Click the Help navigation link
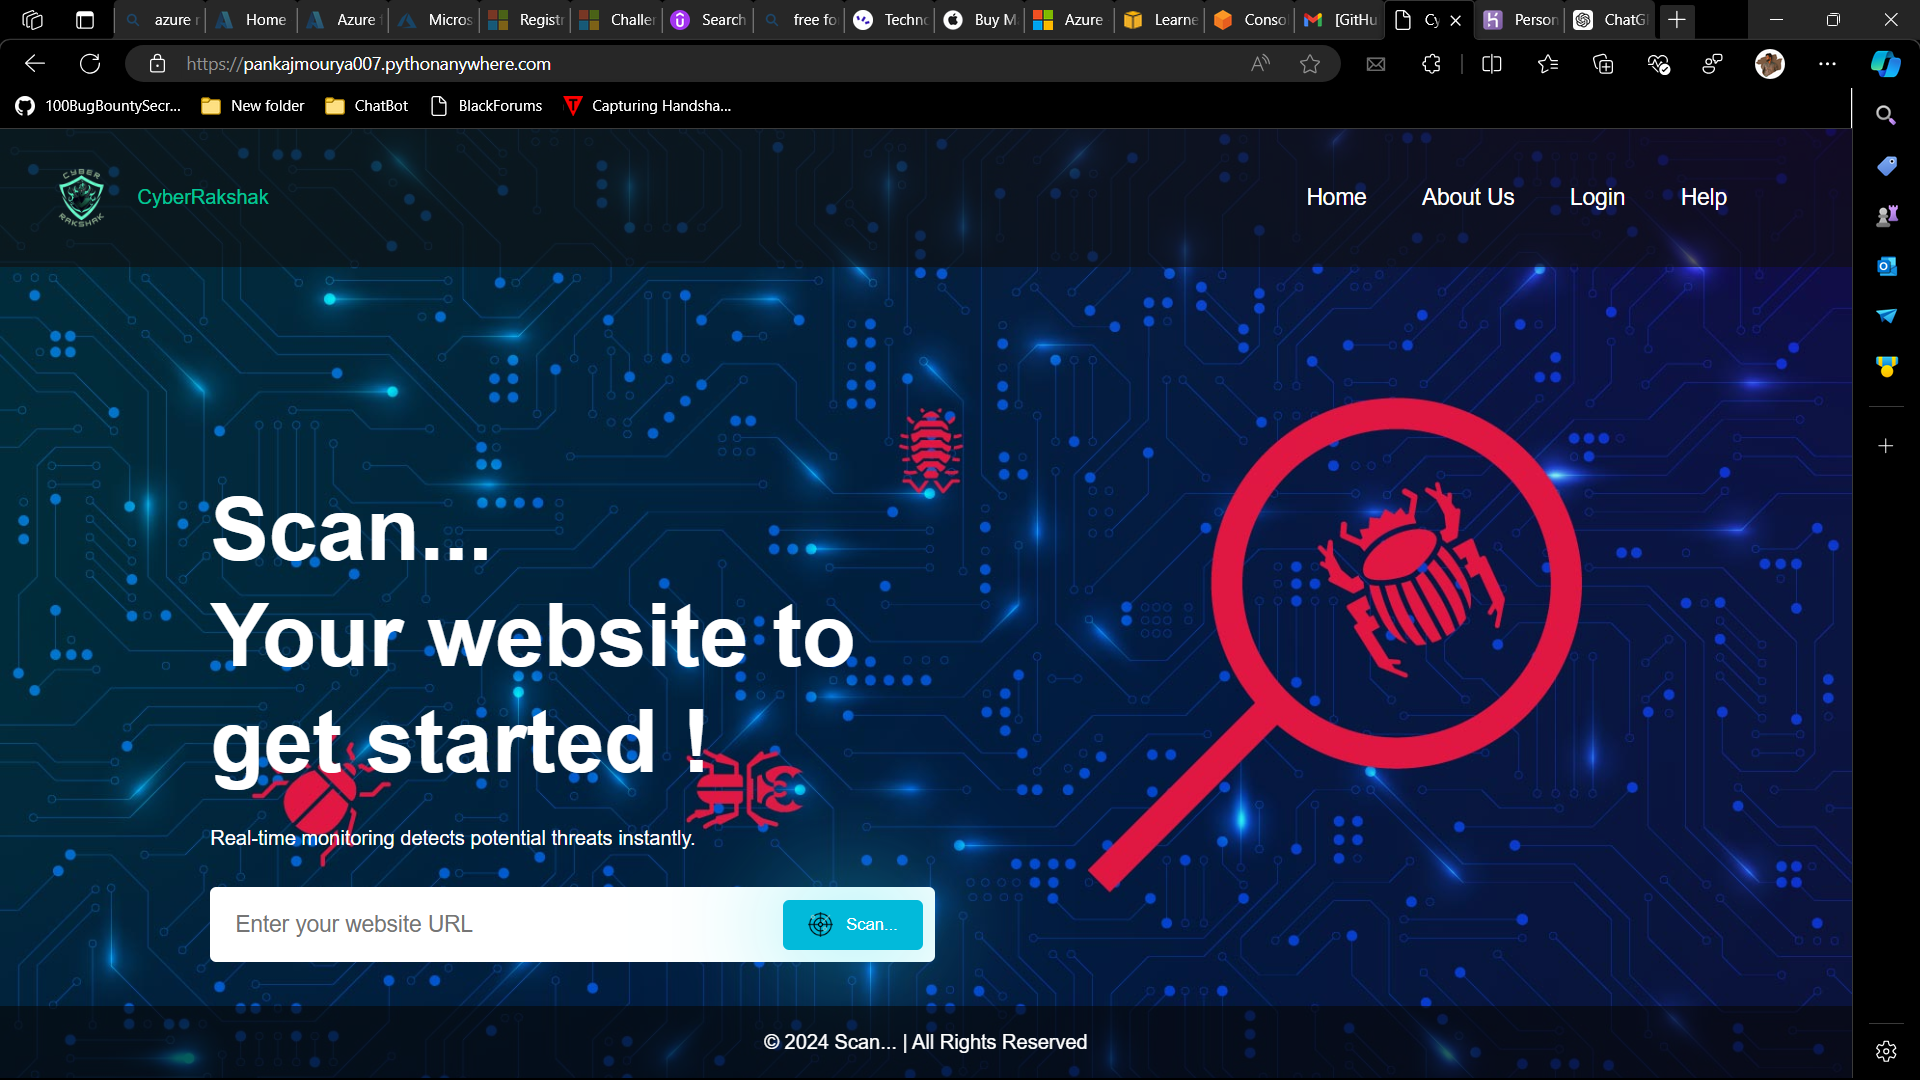The height and width of the screenshot is (1080, 1920). pos(1703,197)
